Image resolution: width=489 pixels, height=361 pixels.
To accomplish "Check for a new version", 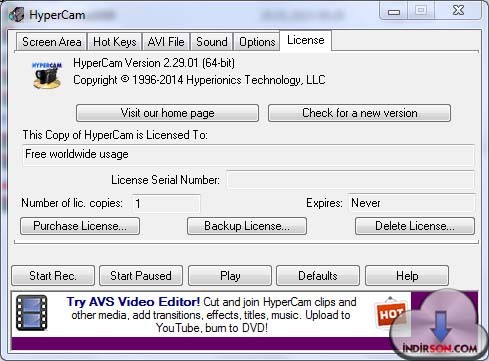I will tap(359, 113).
